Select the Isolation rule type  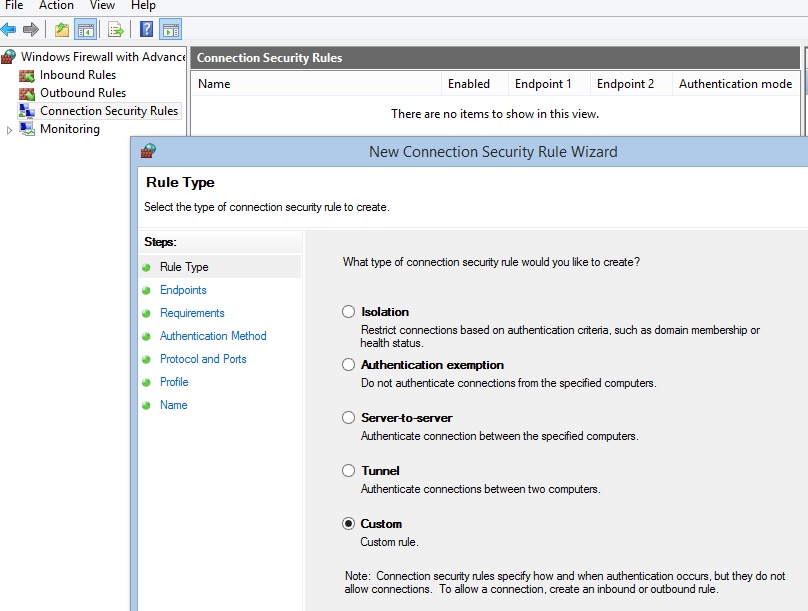click(x=348, y=312)
